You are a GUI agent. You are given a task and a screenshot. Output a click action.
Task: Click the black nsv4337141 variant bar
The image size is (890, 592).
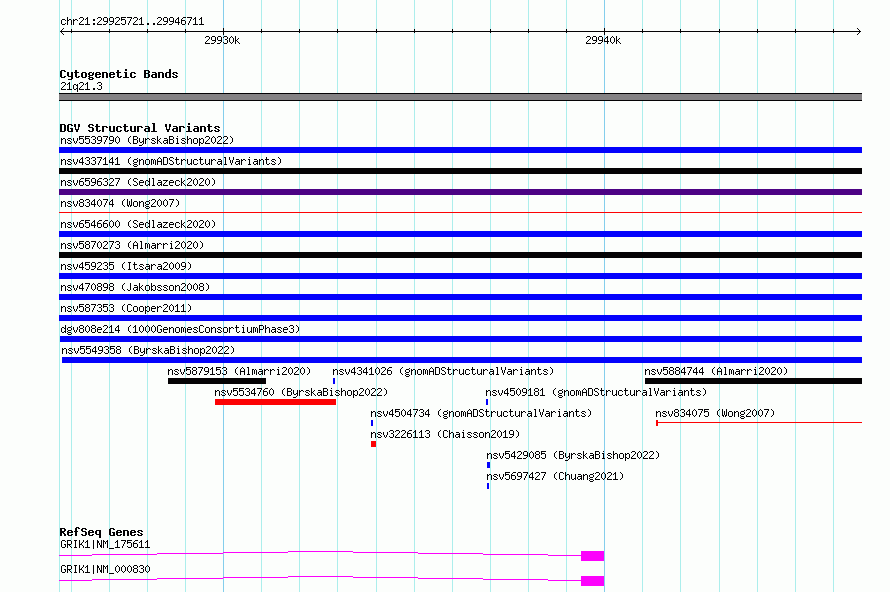click(460, 171)
